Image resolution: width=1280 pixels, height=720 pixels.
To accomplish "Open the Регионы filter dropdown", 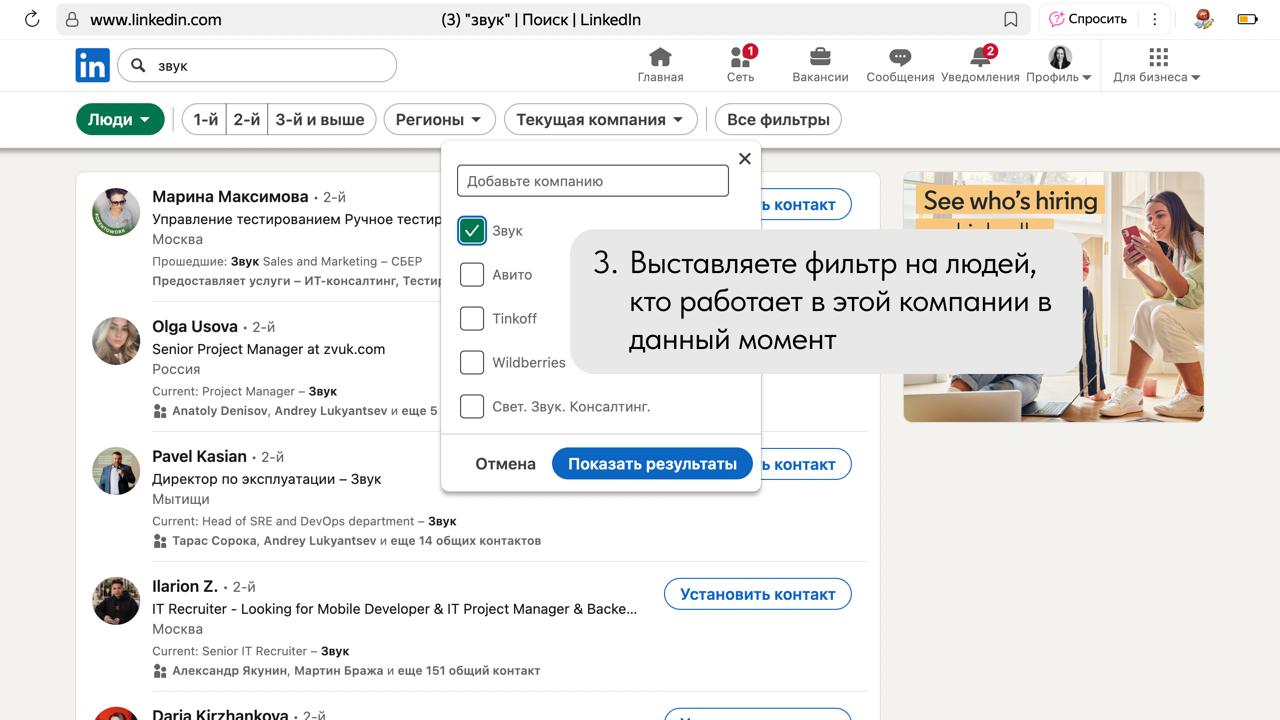I will pyautogui.click(x=439, y=120).
